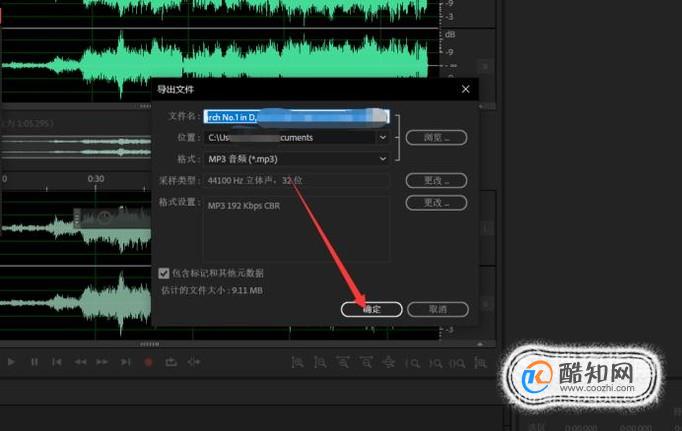Click Zoom Out Full icon
Screen dimensions: 682x431
[x=389, y=362]
